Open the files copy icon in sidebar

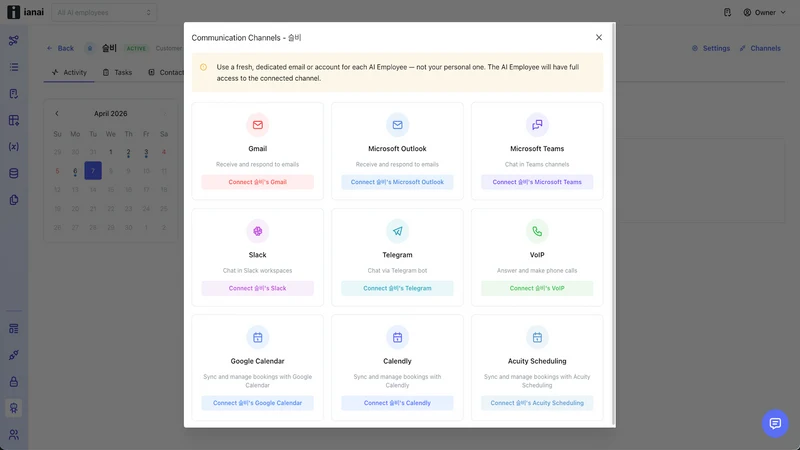14,200
